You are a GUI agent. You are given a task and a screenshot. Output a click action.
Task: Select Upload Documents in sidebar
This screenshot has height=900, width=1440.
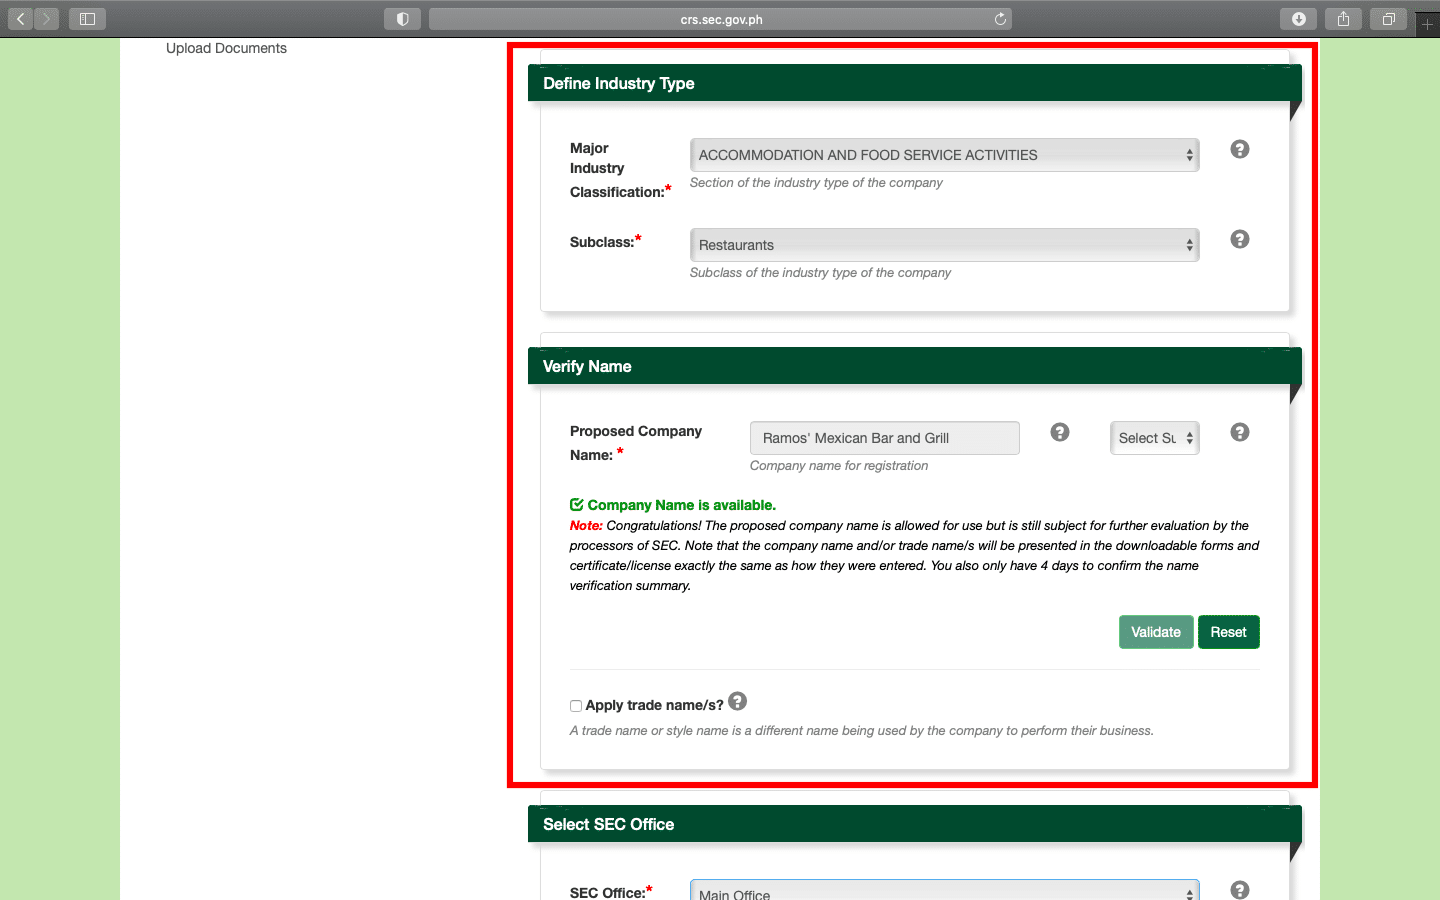coord(226,48)
